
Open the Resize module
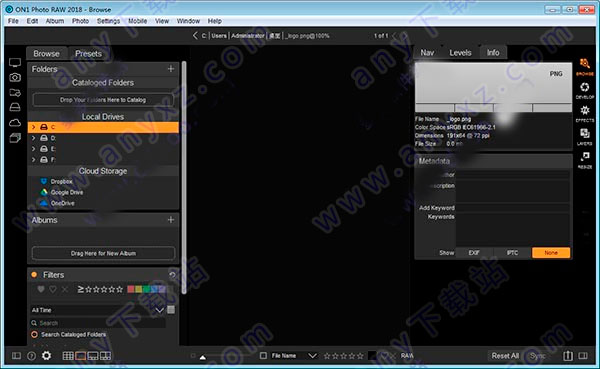click(584, 160)
